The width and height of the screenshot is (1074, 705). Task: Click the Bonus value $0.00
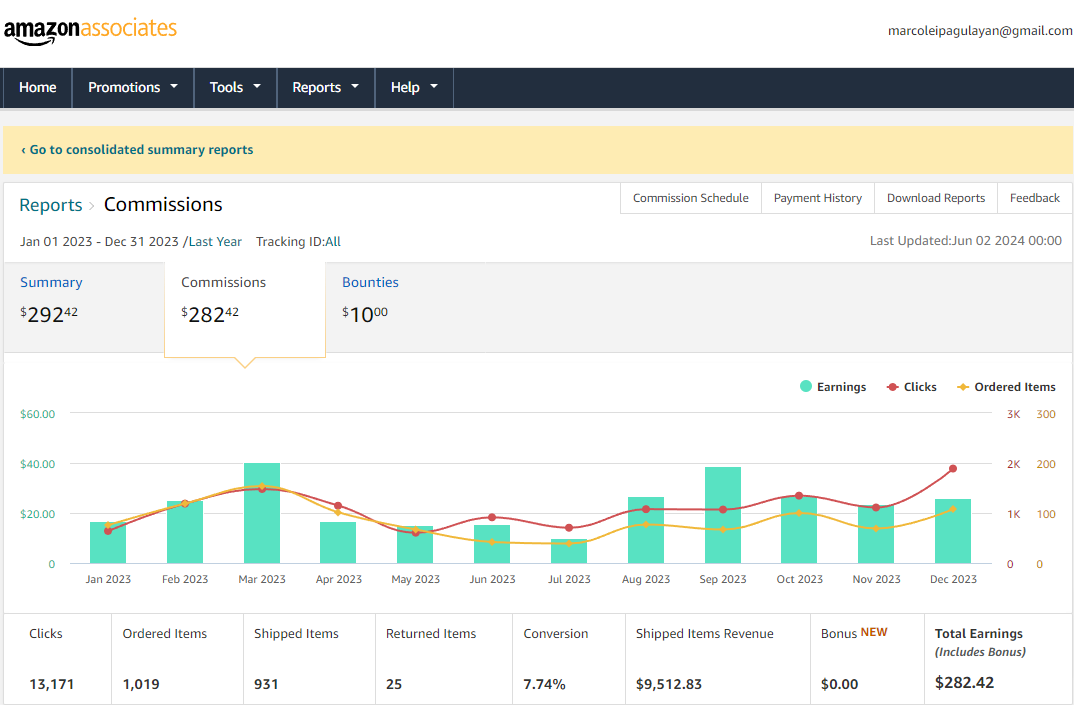point(839,684)
